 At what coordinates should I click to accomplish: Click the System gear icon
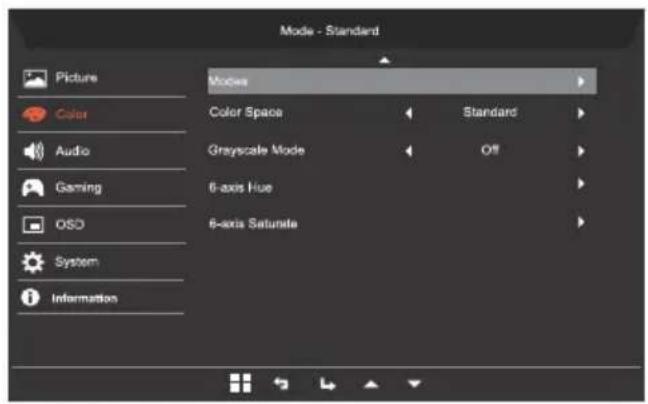[x=33, y=262]
